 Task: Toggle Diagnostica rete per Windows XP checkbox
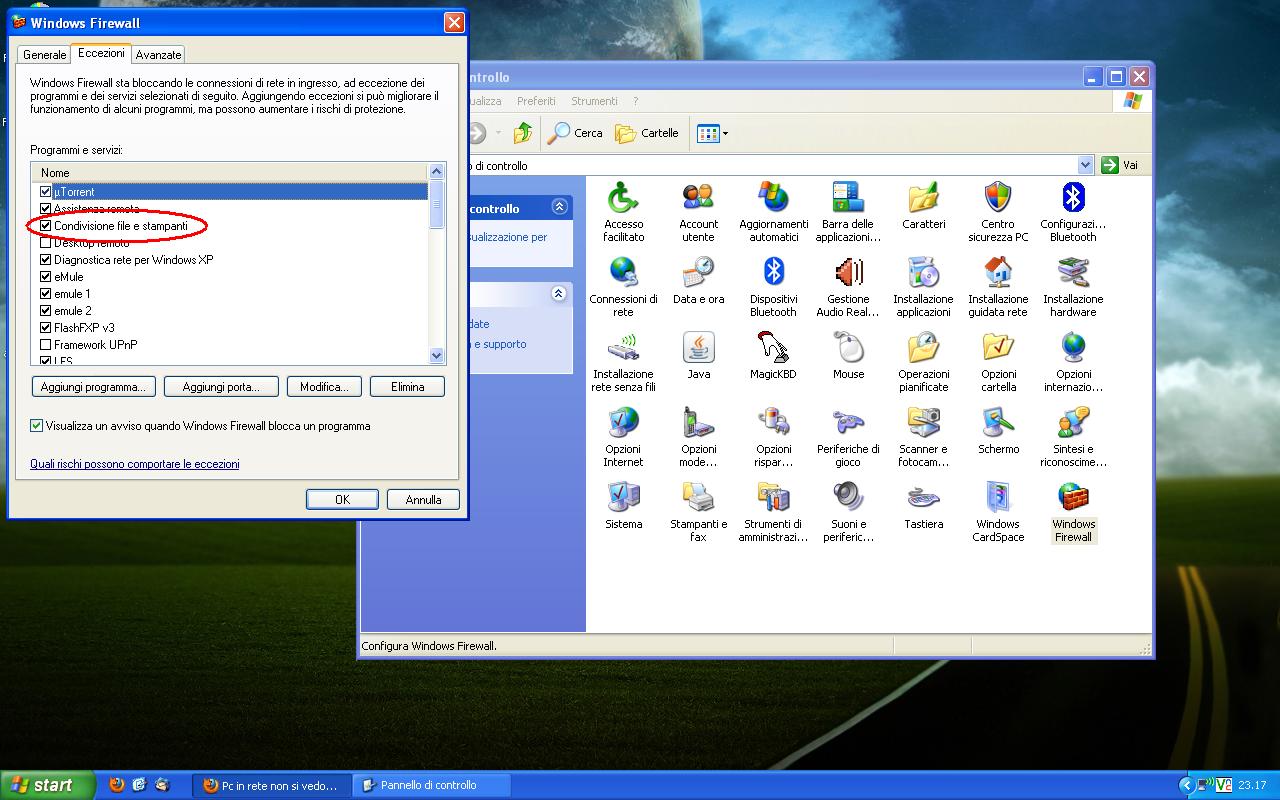pos(45,259)
